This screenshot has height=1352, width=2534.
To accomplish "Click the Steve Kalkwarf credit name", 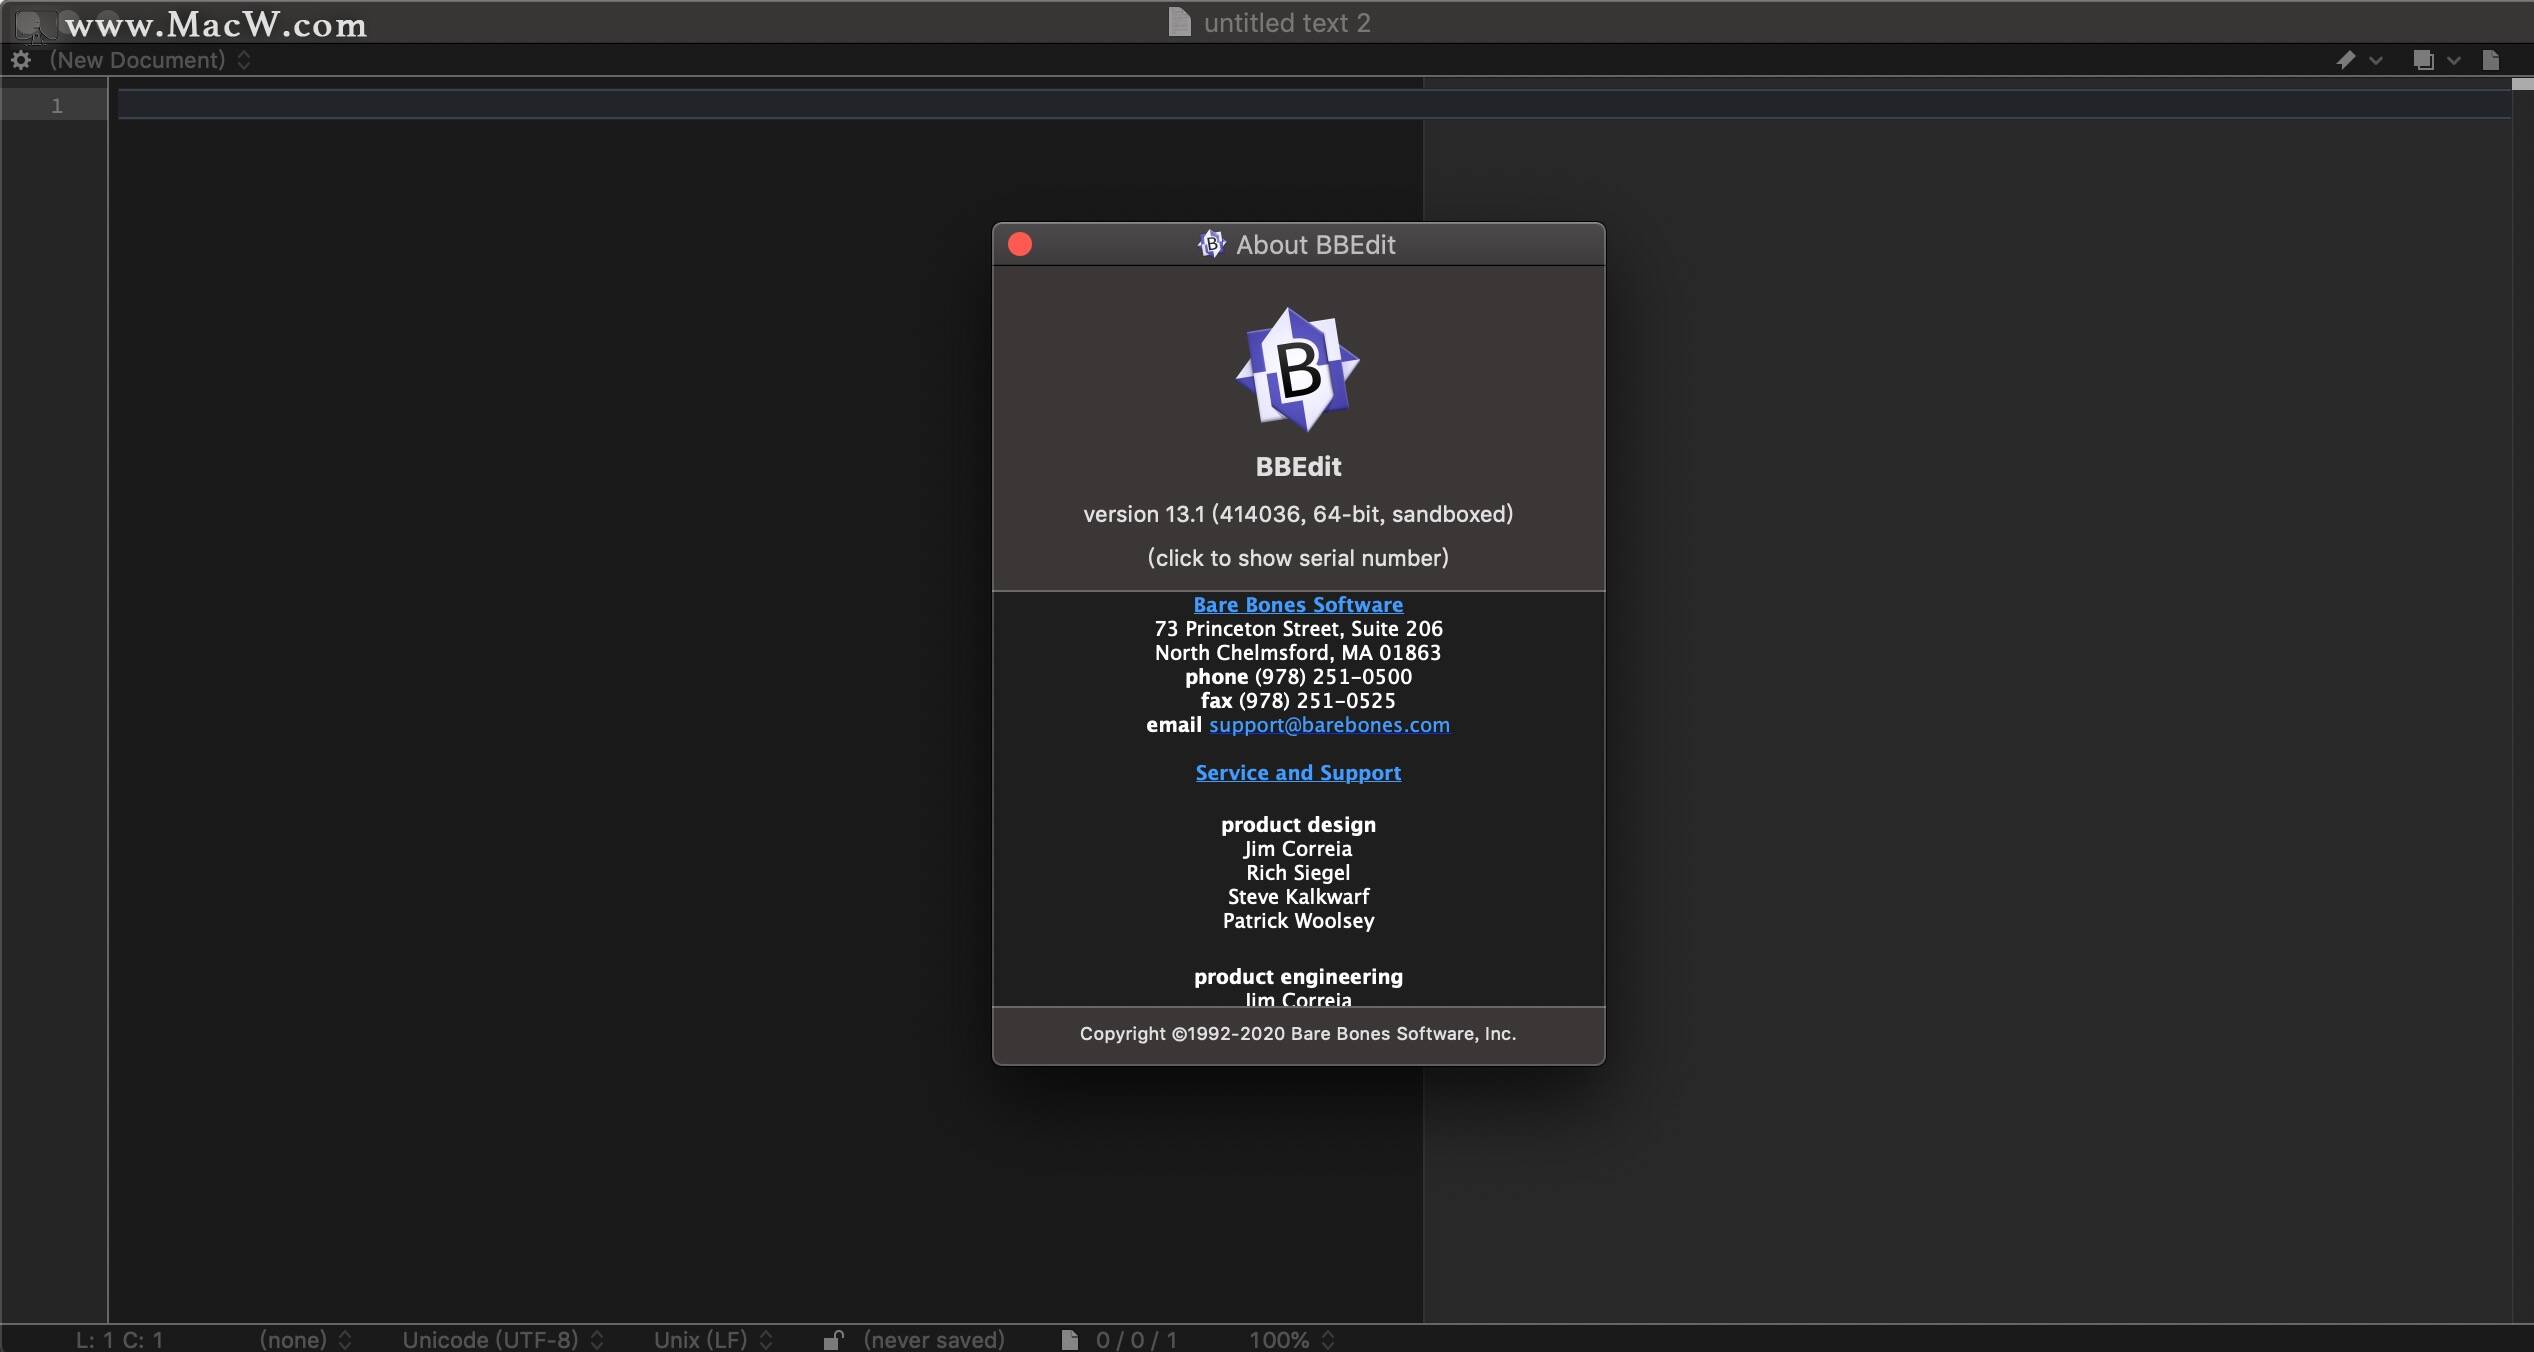I will 1298,896.
